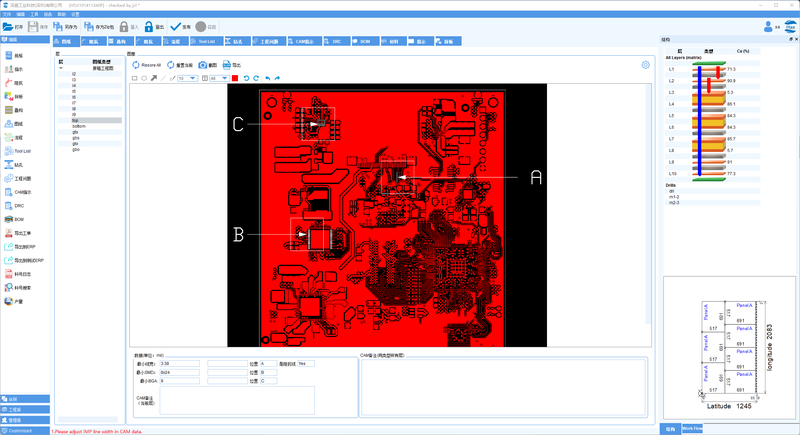
Task: Open the drill (钻孔) item in the left sidebar
Action: (14, 165)
